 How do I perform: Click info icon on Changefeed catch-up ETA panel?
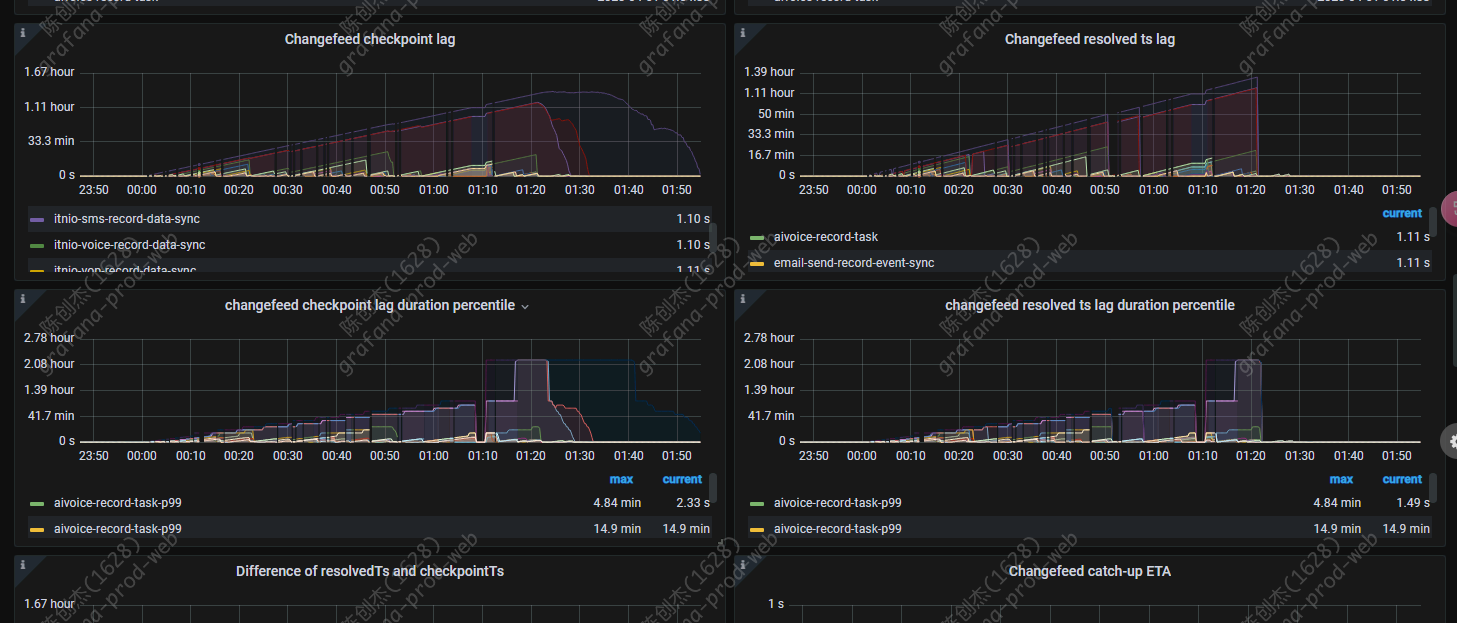(x=742, y=565)
